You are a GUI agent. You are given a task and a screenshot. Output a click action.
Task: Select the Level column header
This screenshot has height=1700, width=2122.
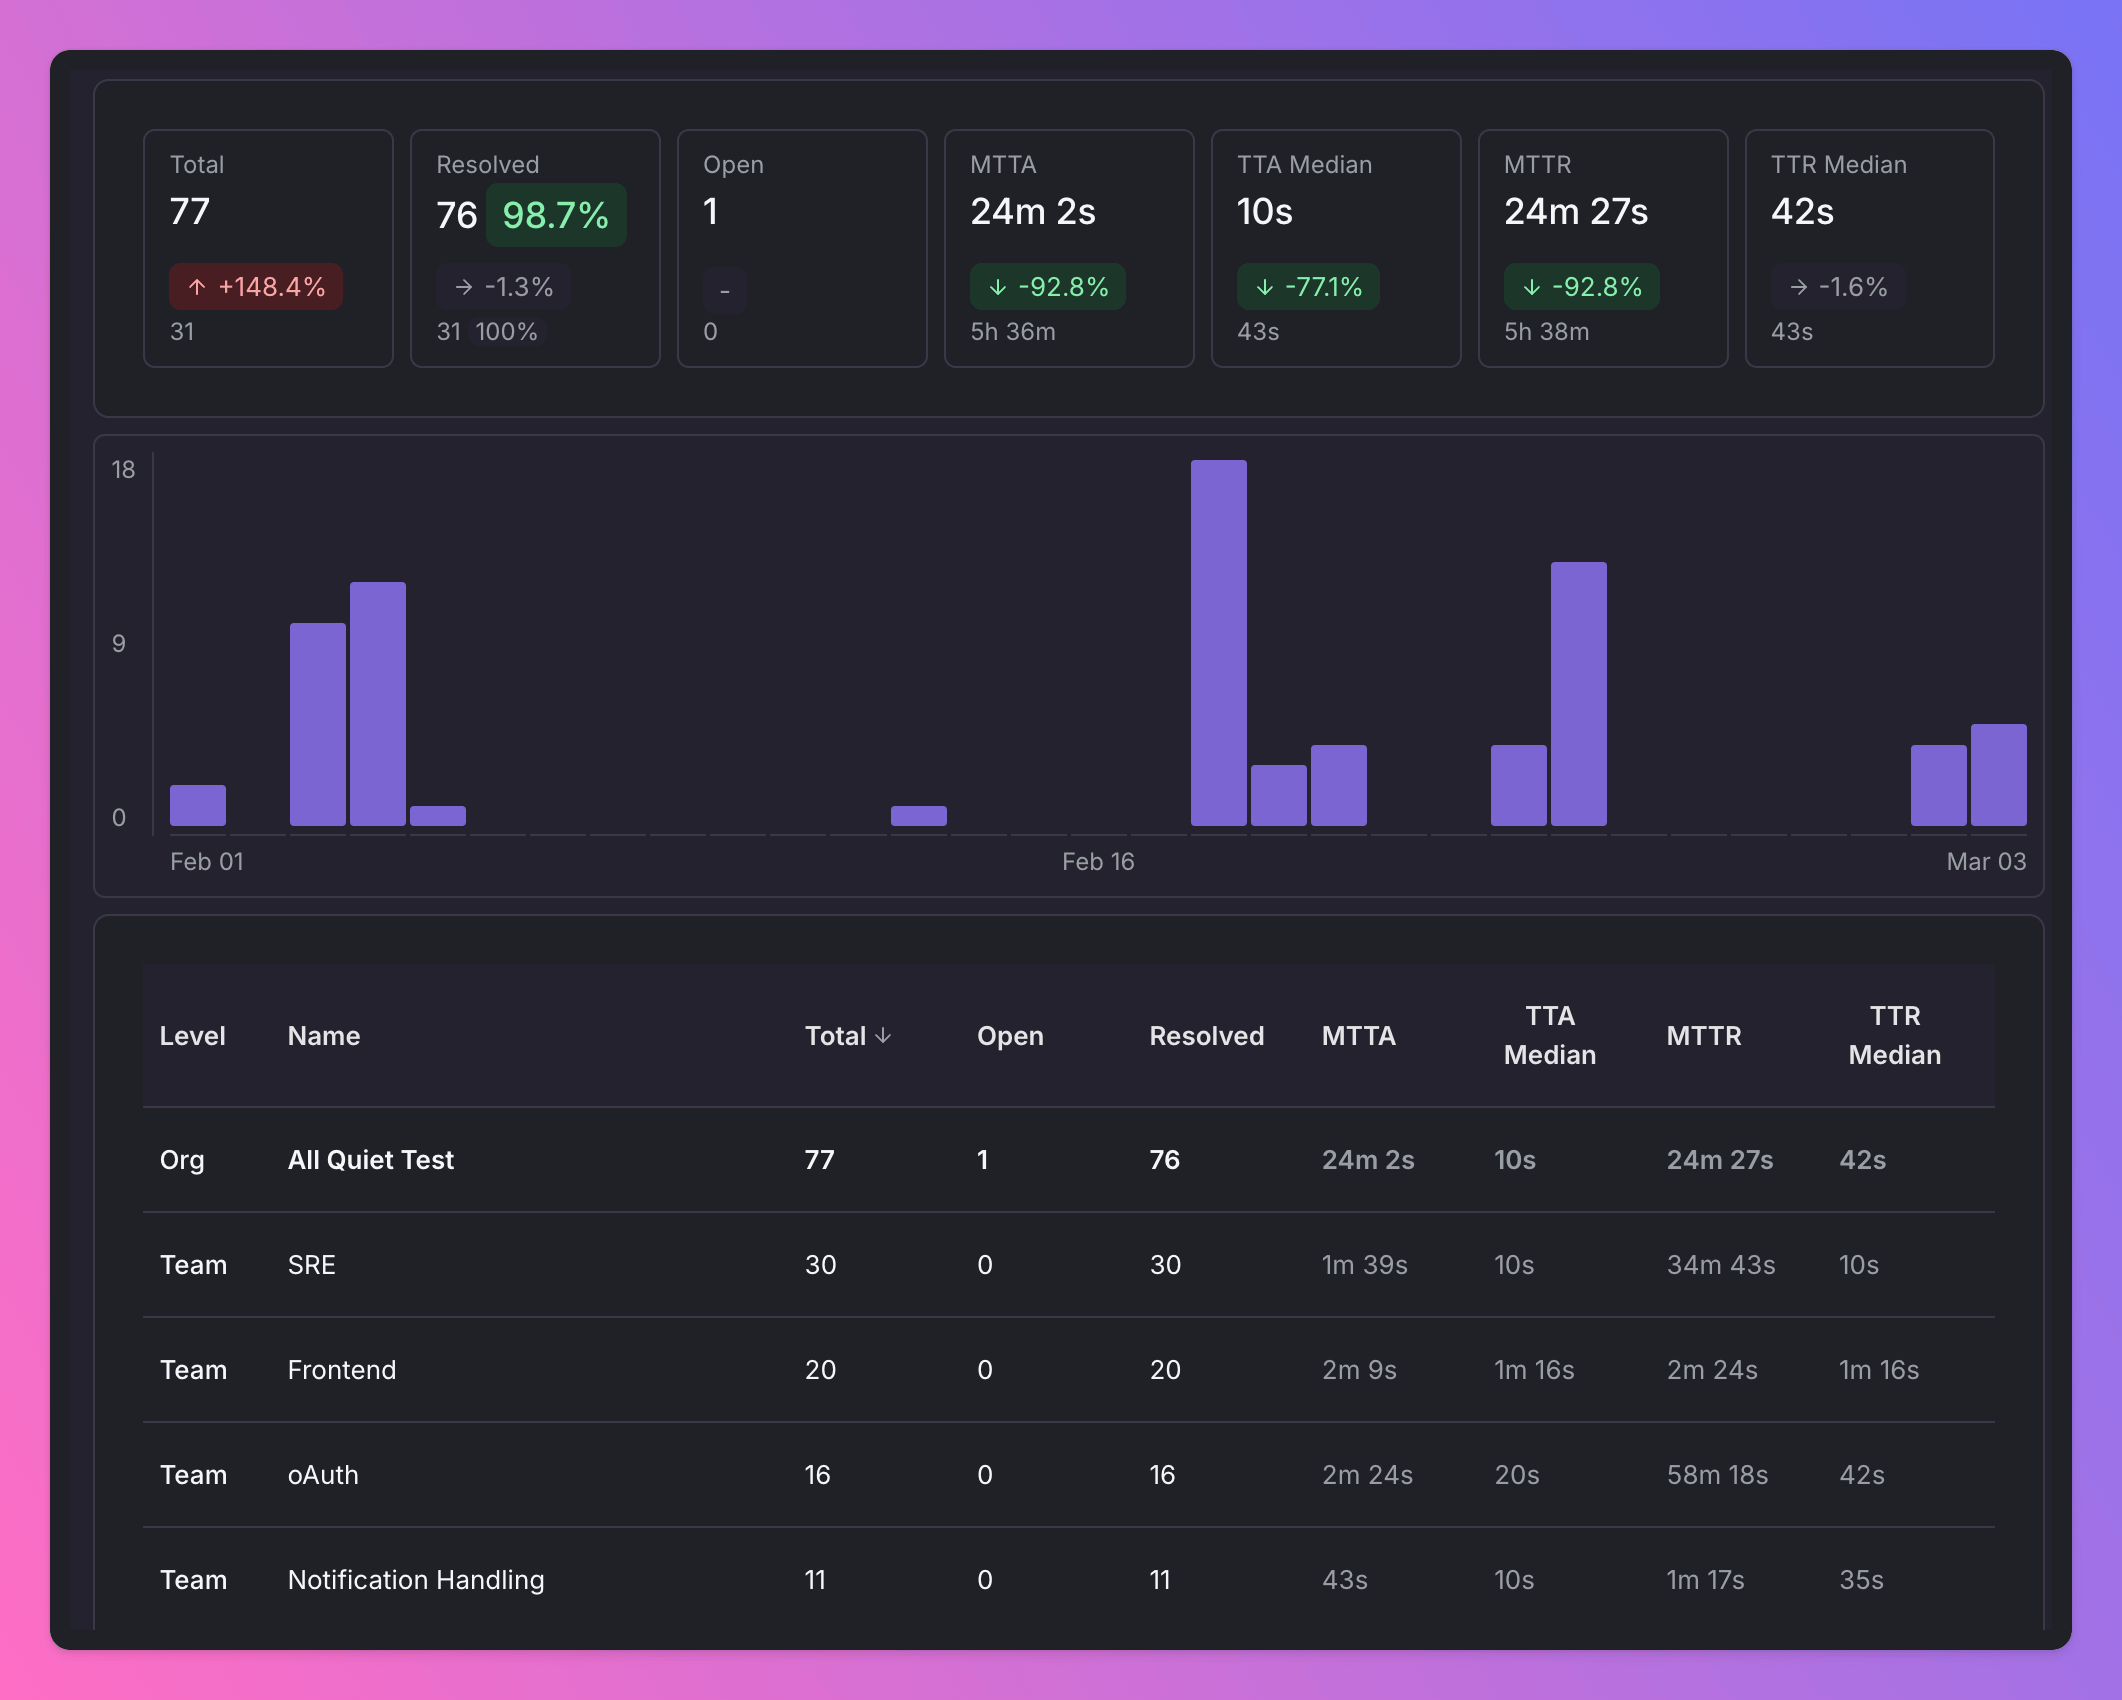tap(193, 1036)
